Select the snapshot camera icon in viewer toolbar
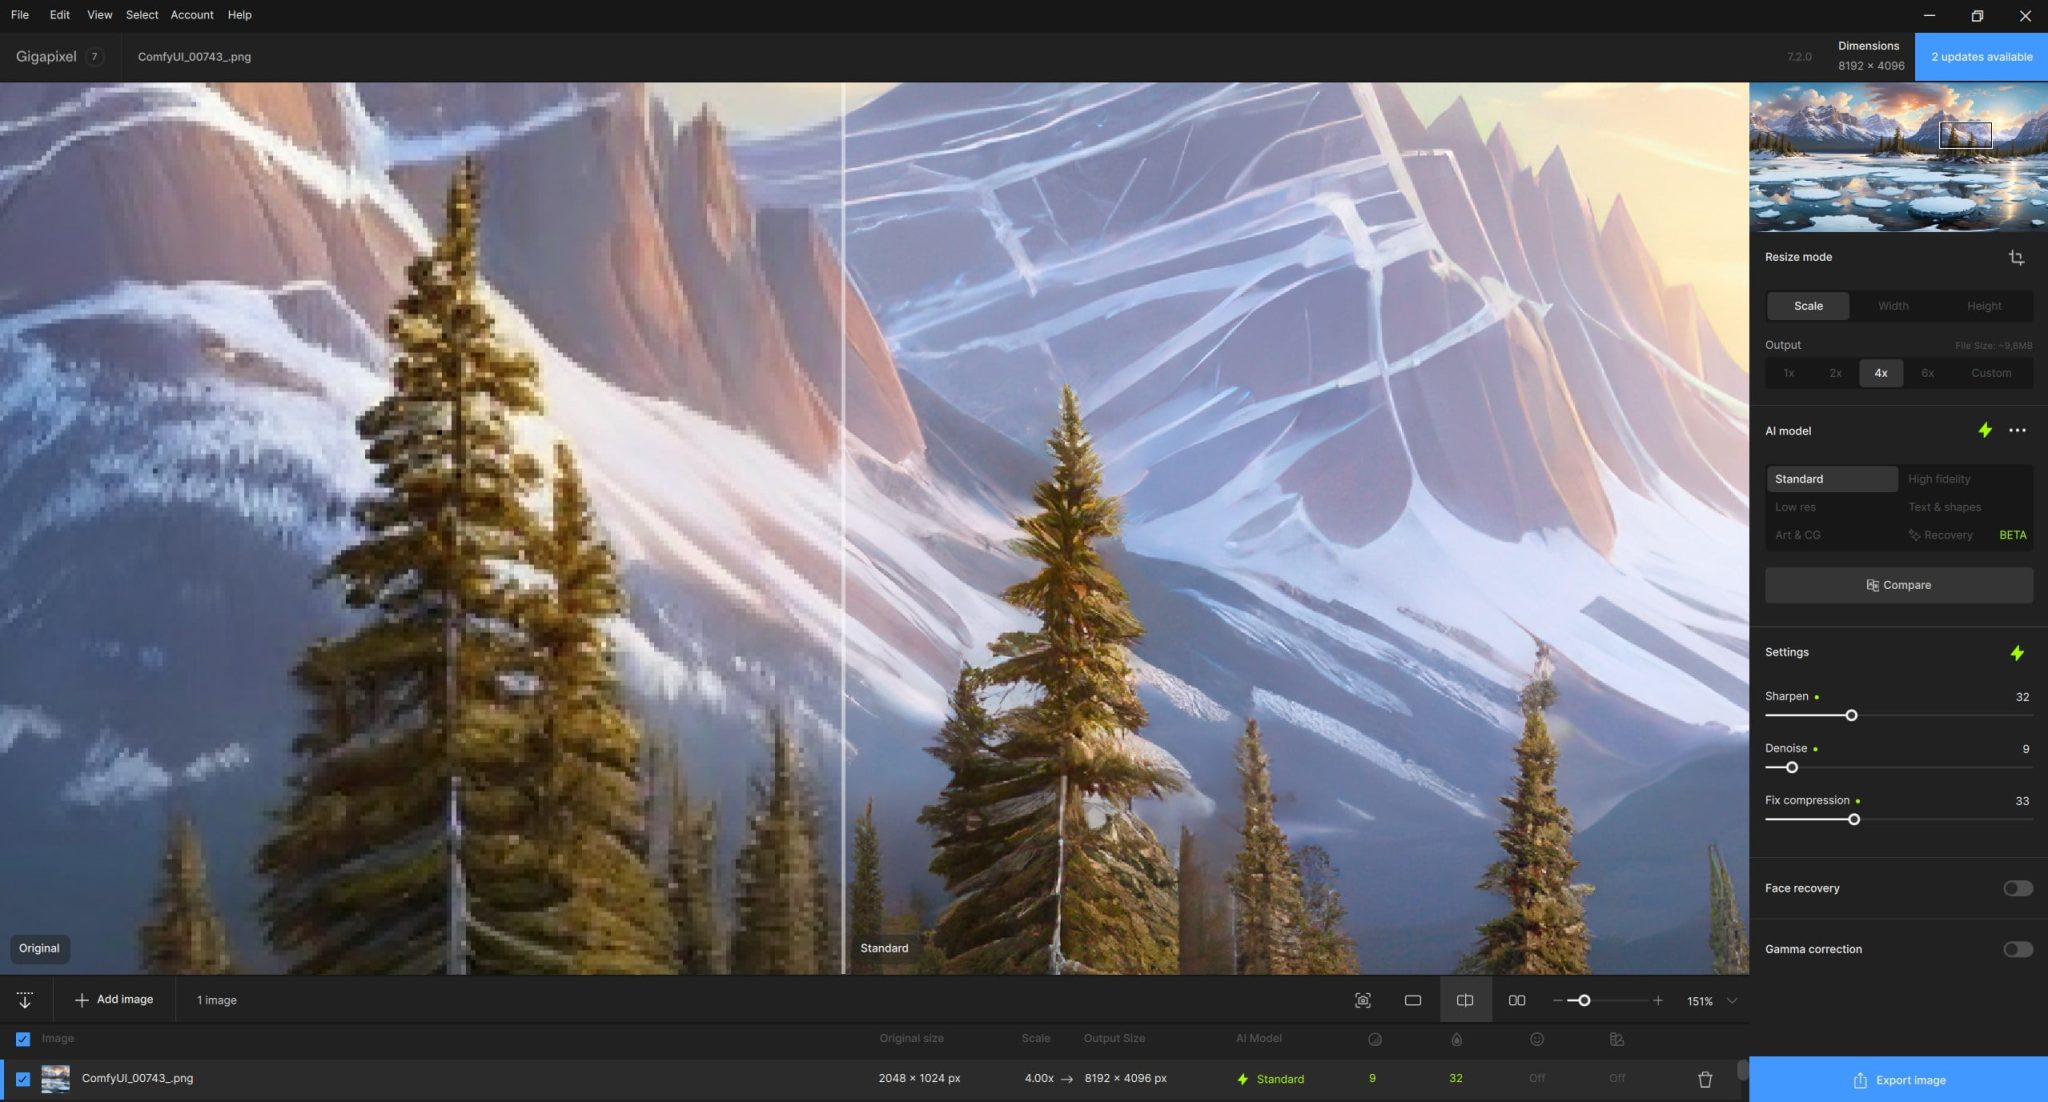 [x=1363, y=999]
